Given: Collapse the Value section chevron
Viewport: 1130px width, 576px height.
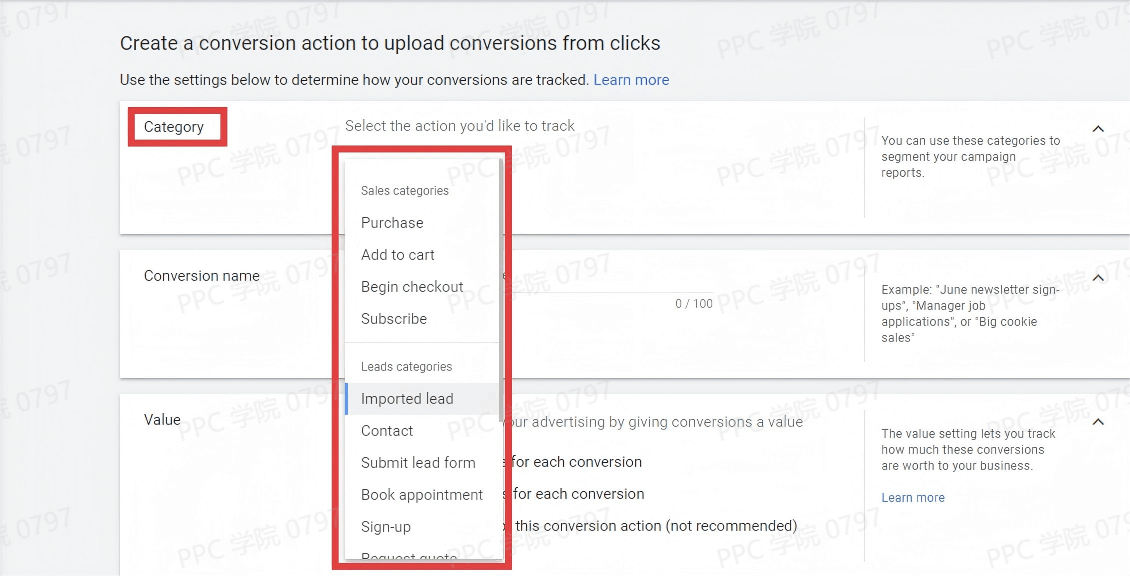Looking at the screenshot, I should pos(1098,422).
